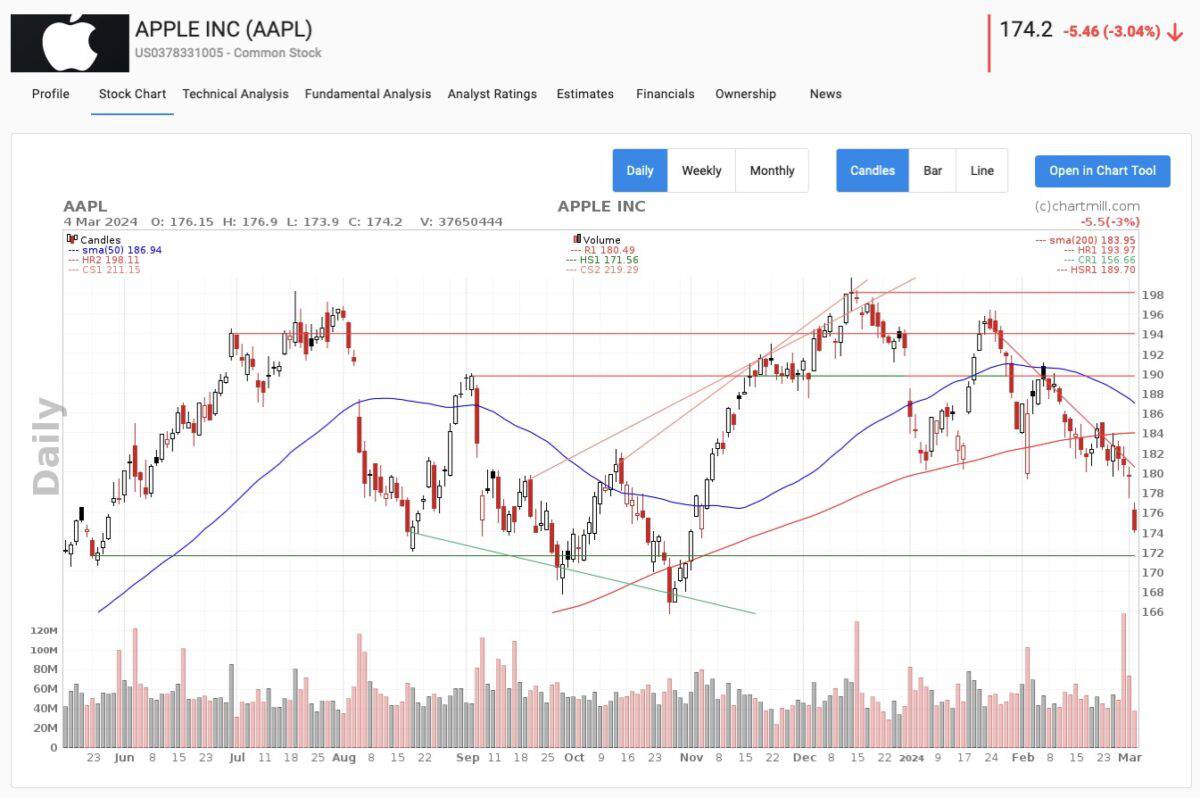Open the Technical Analysis tab
Screen dimensions: 1200x798
point(235,94)
